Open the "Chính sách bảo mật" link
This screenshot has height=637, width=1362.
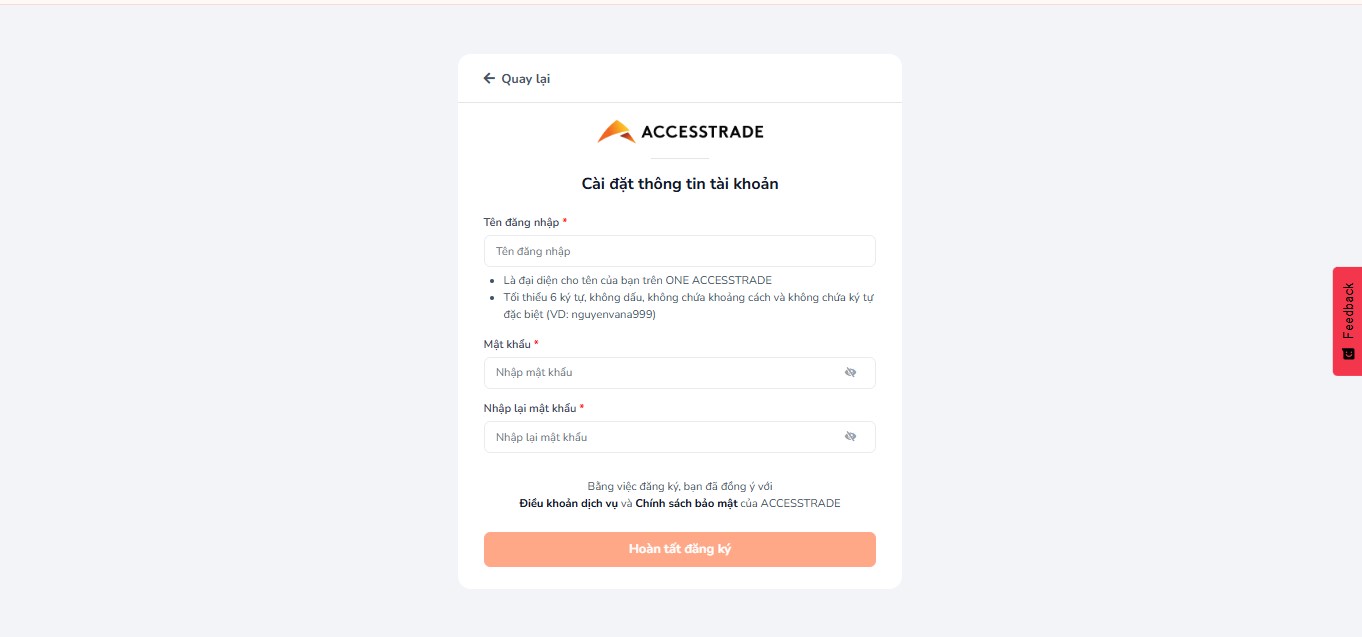pyautogui.click(x=686, y=503)
